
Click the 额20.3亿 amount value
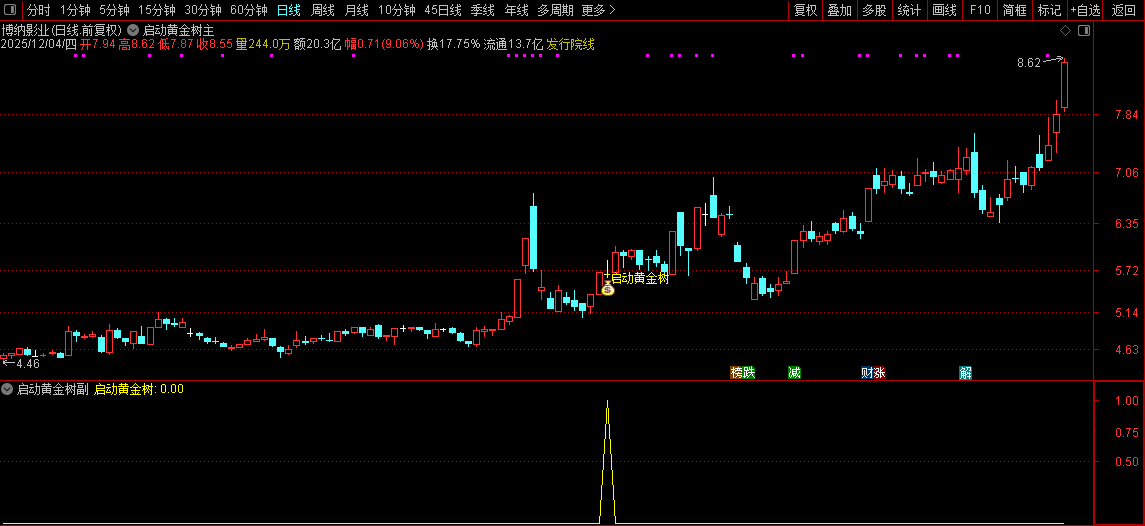tap(317, 45)
